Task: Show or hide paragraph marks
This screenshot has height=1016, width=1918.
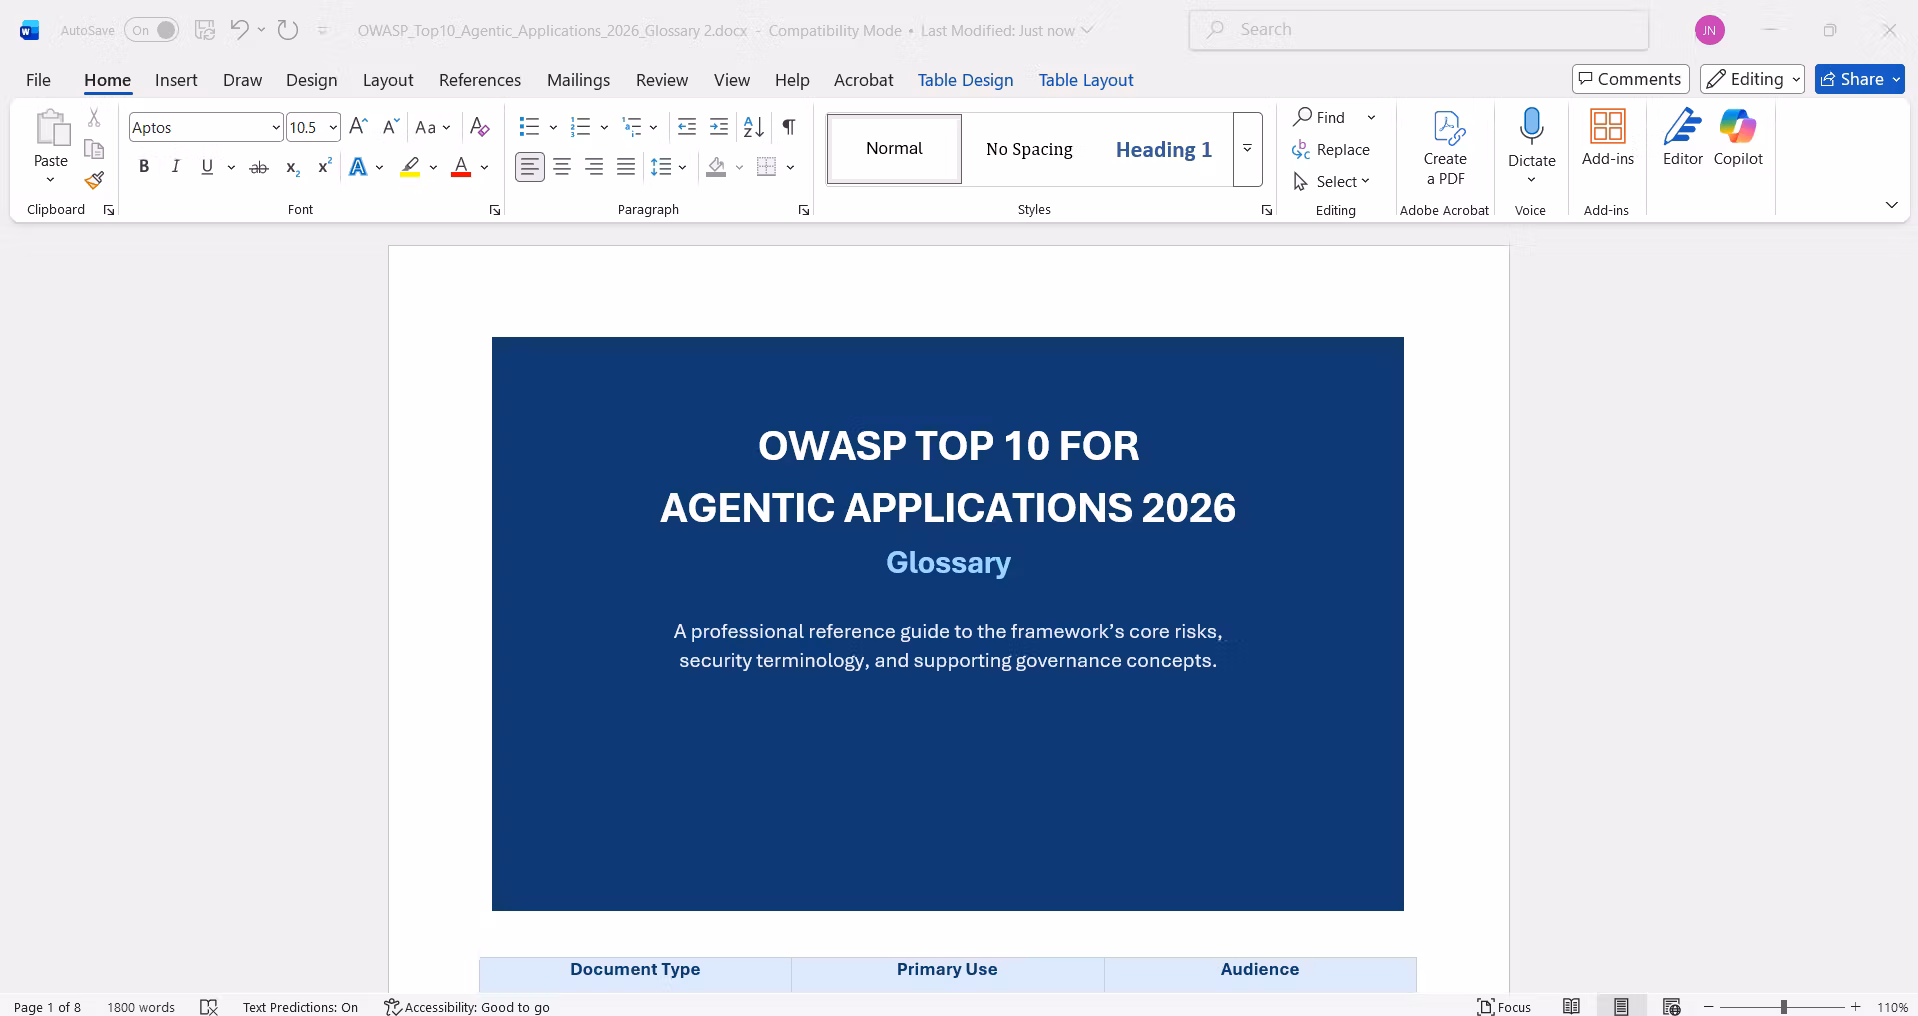Action: pos(789,127)
